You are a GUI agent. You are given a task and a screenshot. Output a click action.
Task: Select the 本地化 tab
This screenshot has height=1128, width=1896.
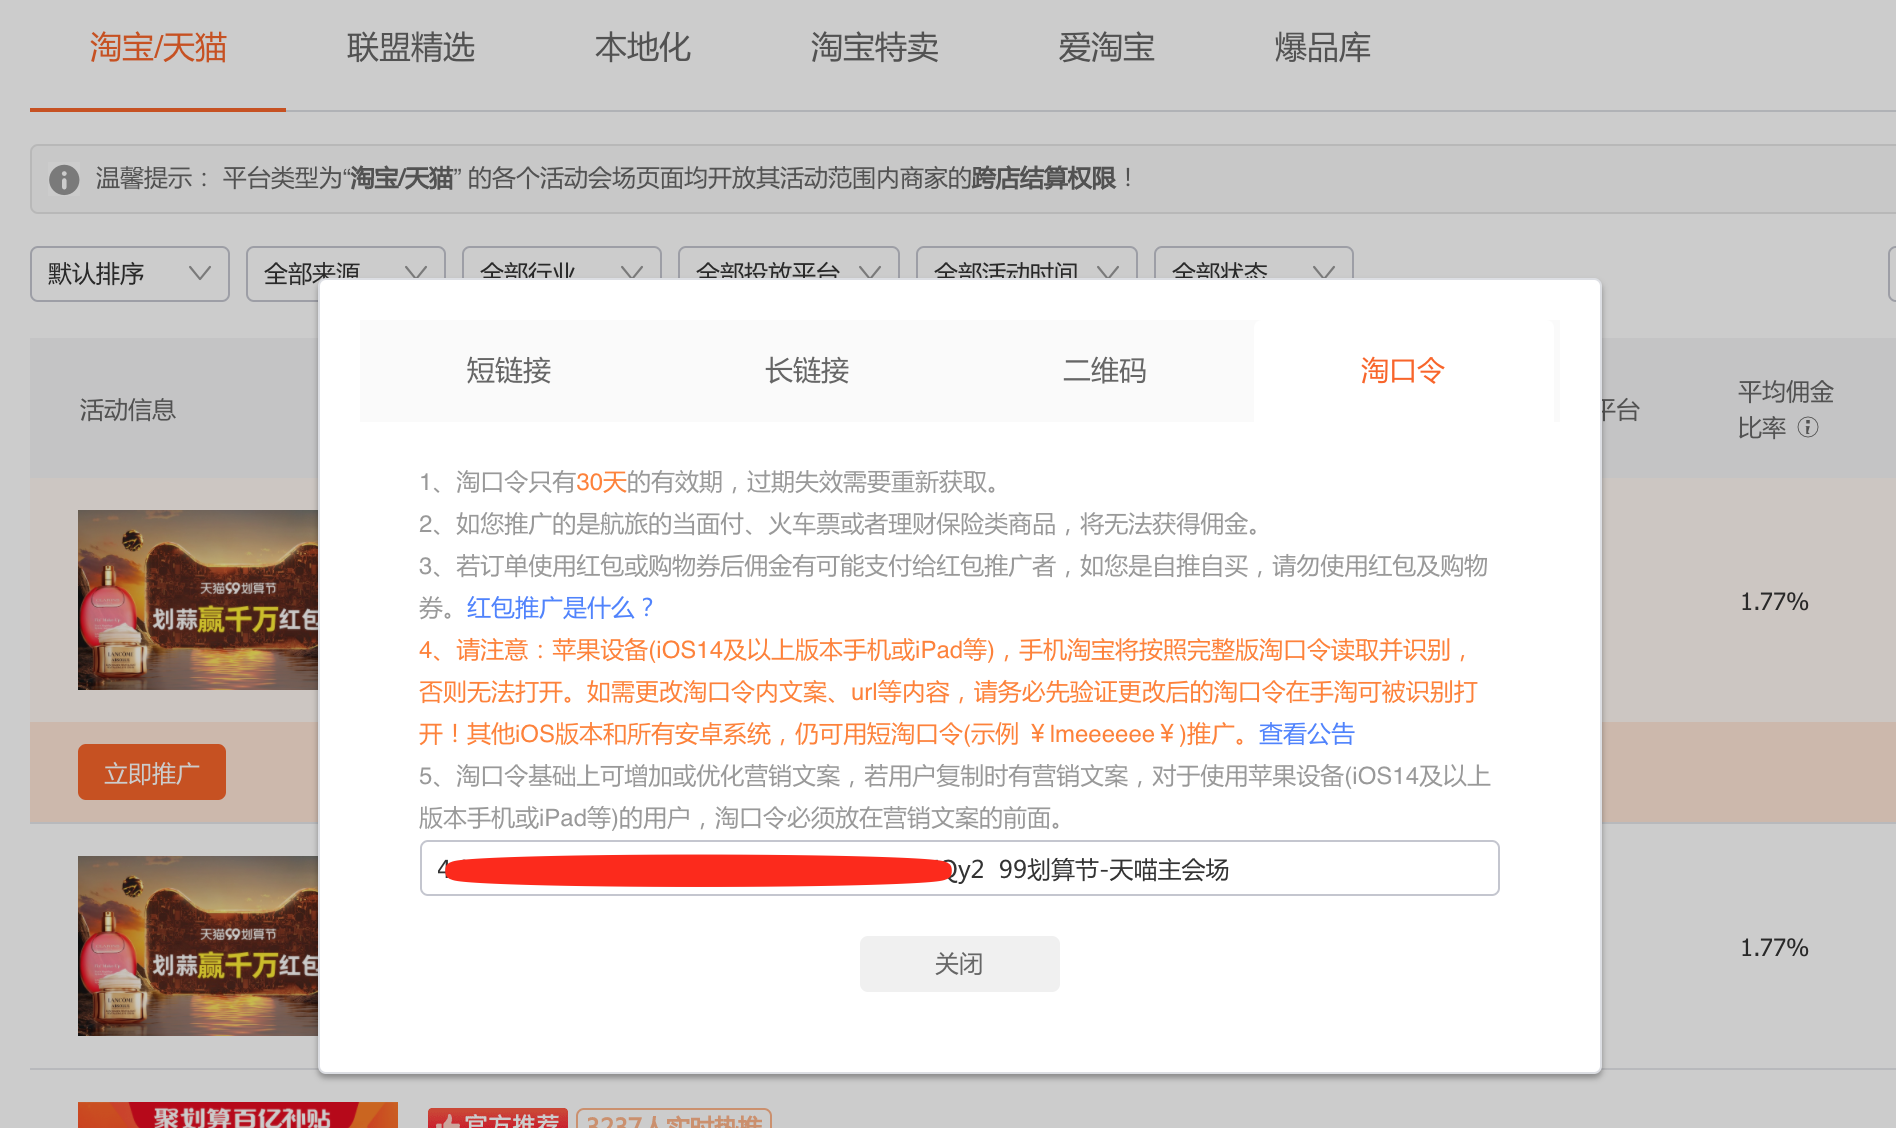pos(643,48)
